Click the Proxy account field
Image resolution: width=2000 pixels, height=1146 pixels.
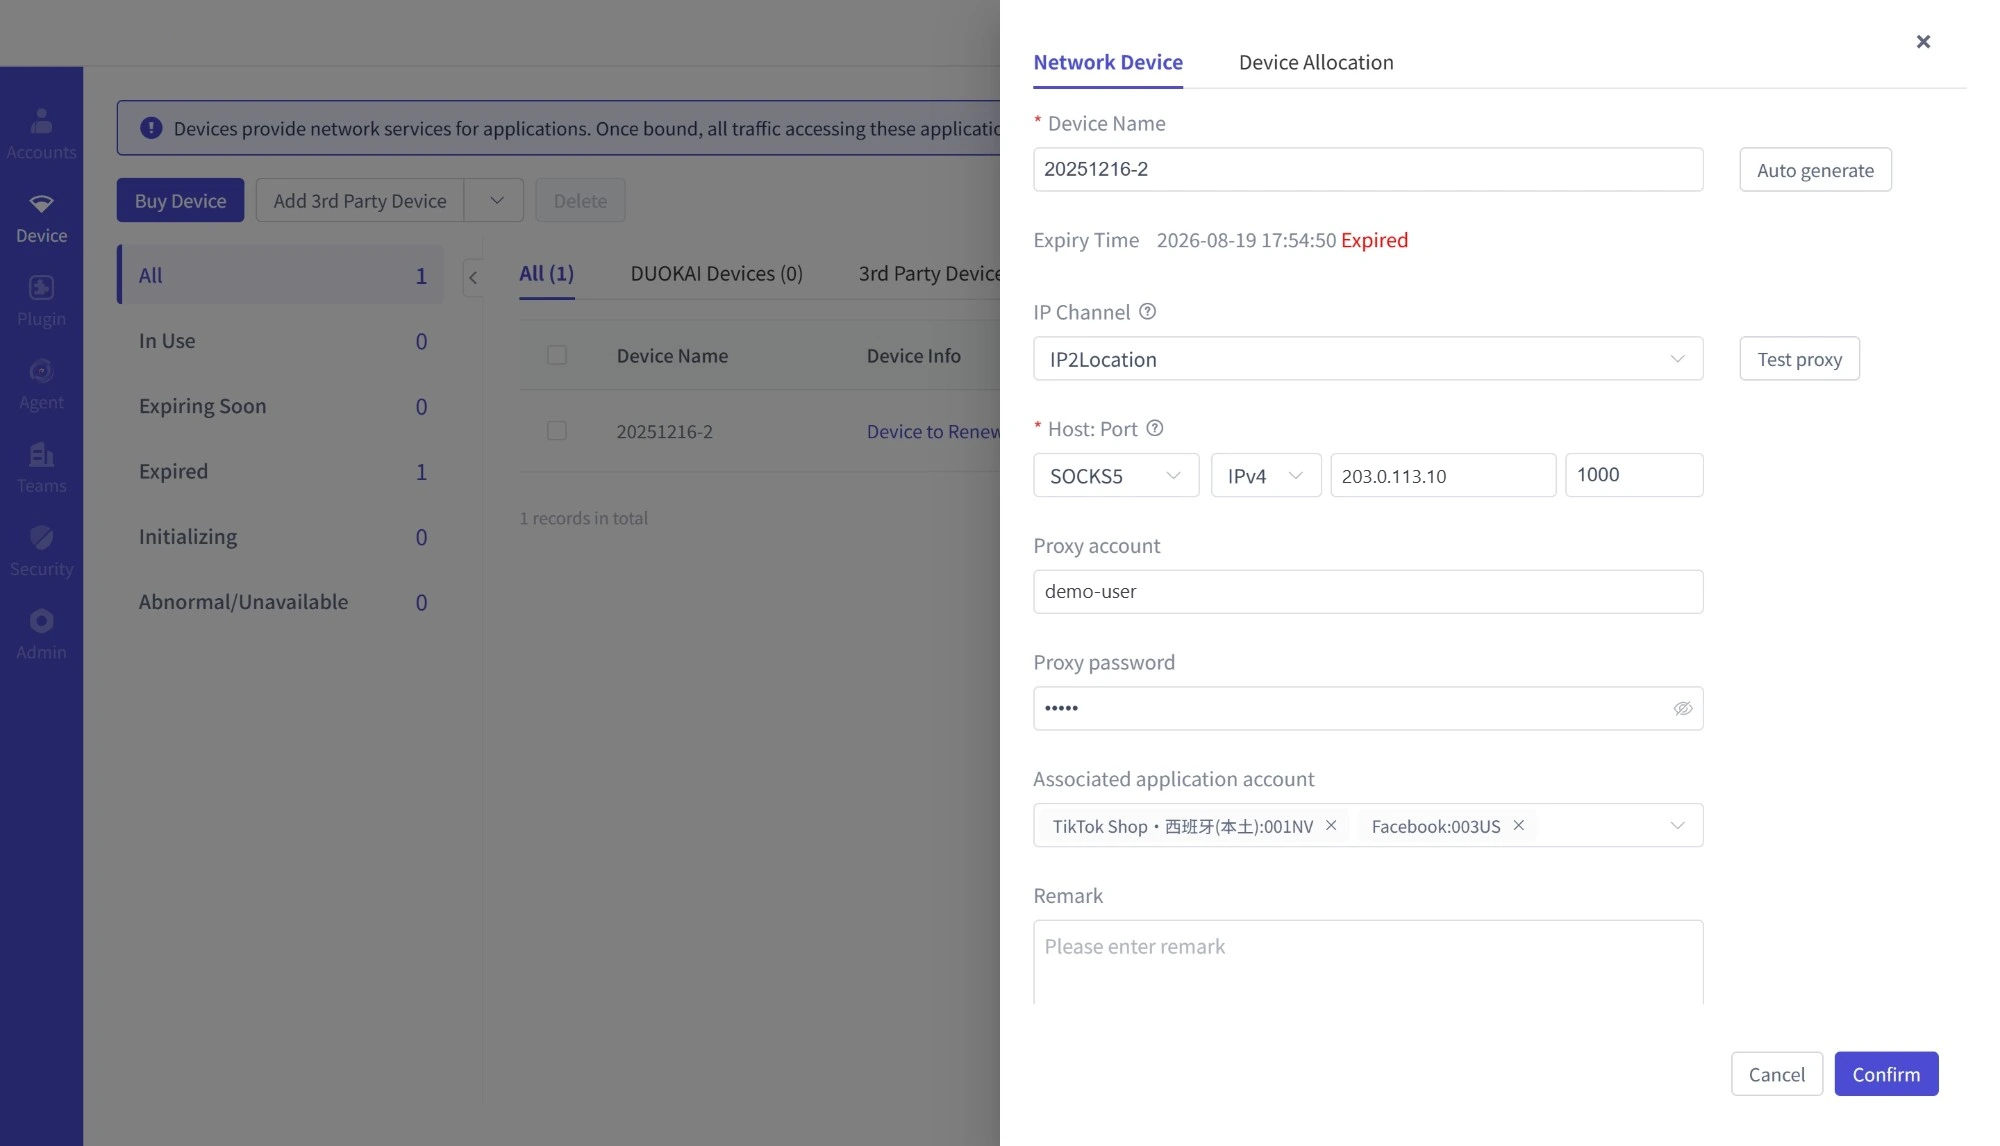tap(1368, 592)
